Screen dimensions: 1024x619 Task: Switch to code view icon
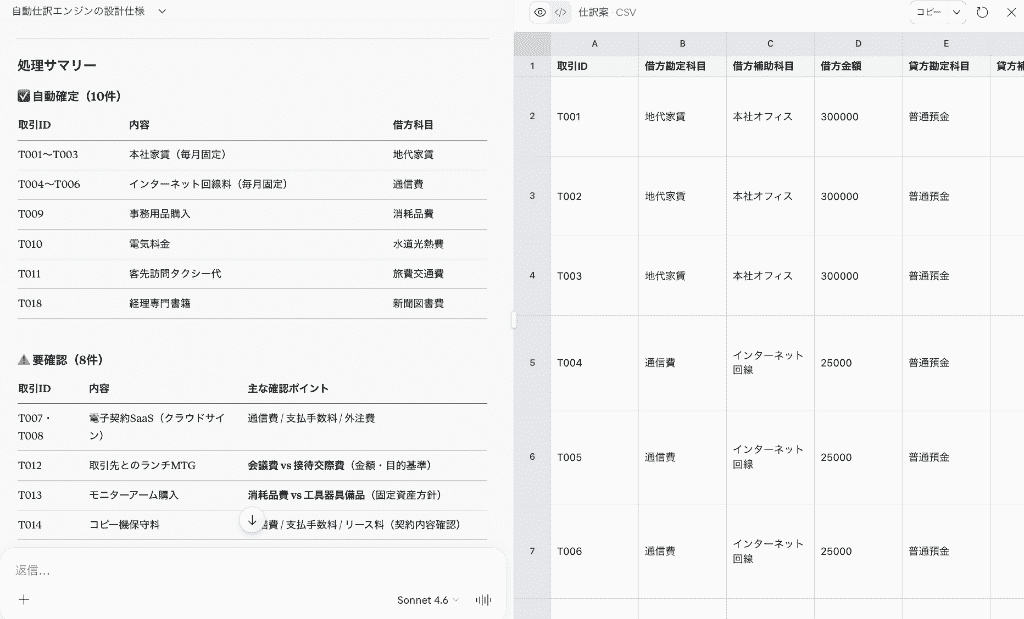click(x=560, y=12)
